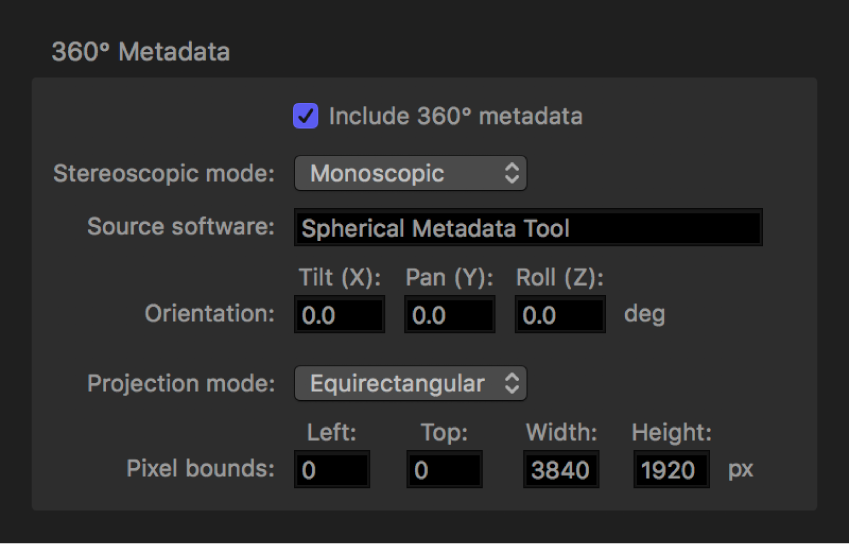The image size is (849, 545).
Task: Click the "Orientation:" label
Action: point(209,314)
